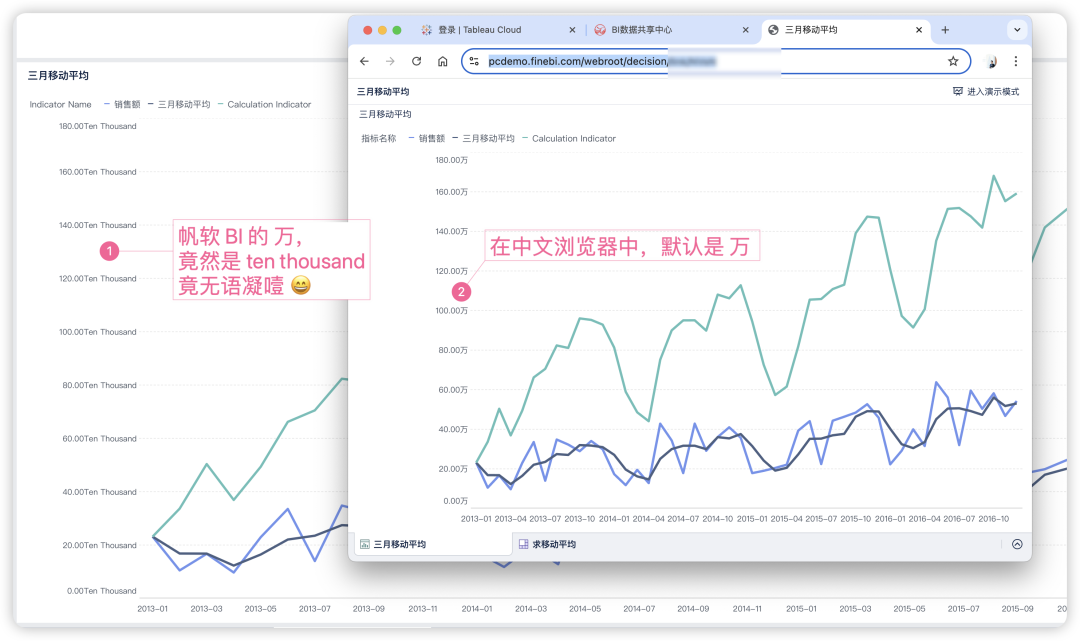Close the 三月移动平均 browser tab

tap(919, 30)
